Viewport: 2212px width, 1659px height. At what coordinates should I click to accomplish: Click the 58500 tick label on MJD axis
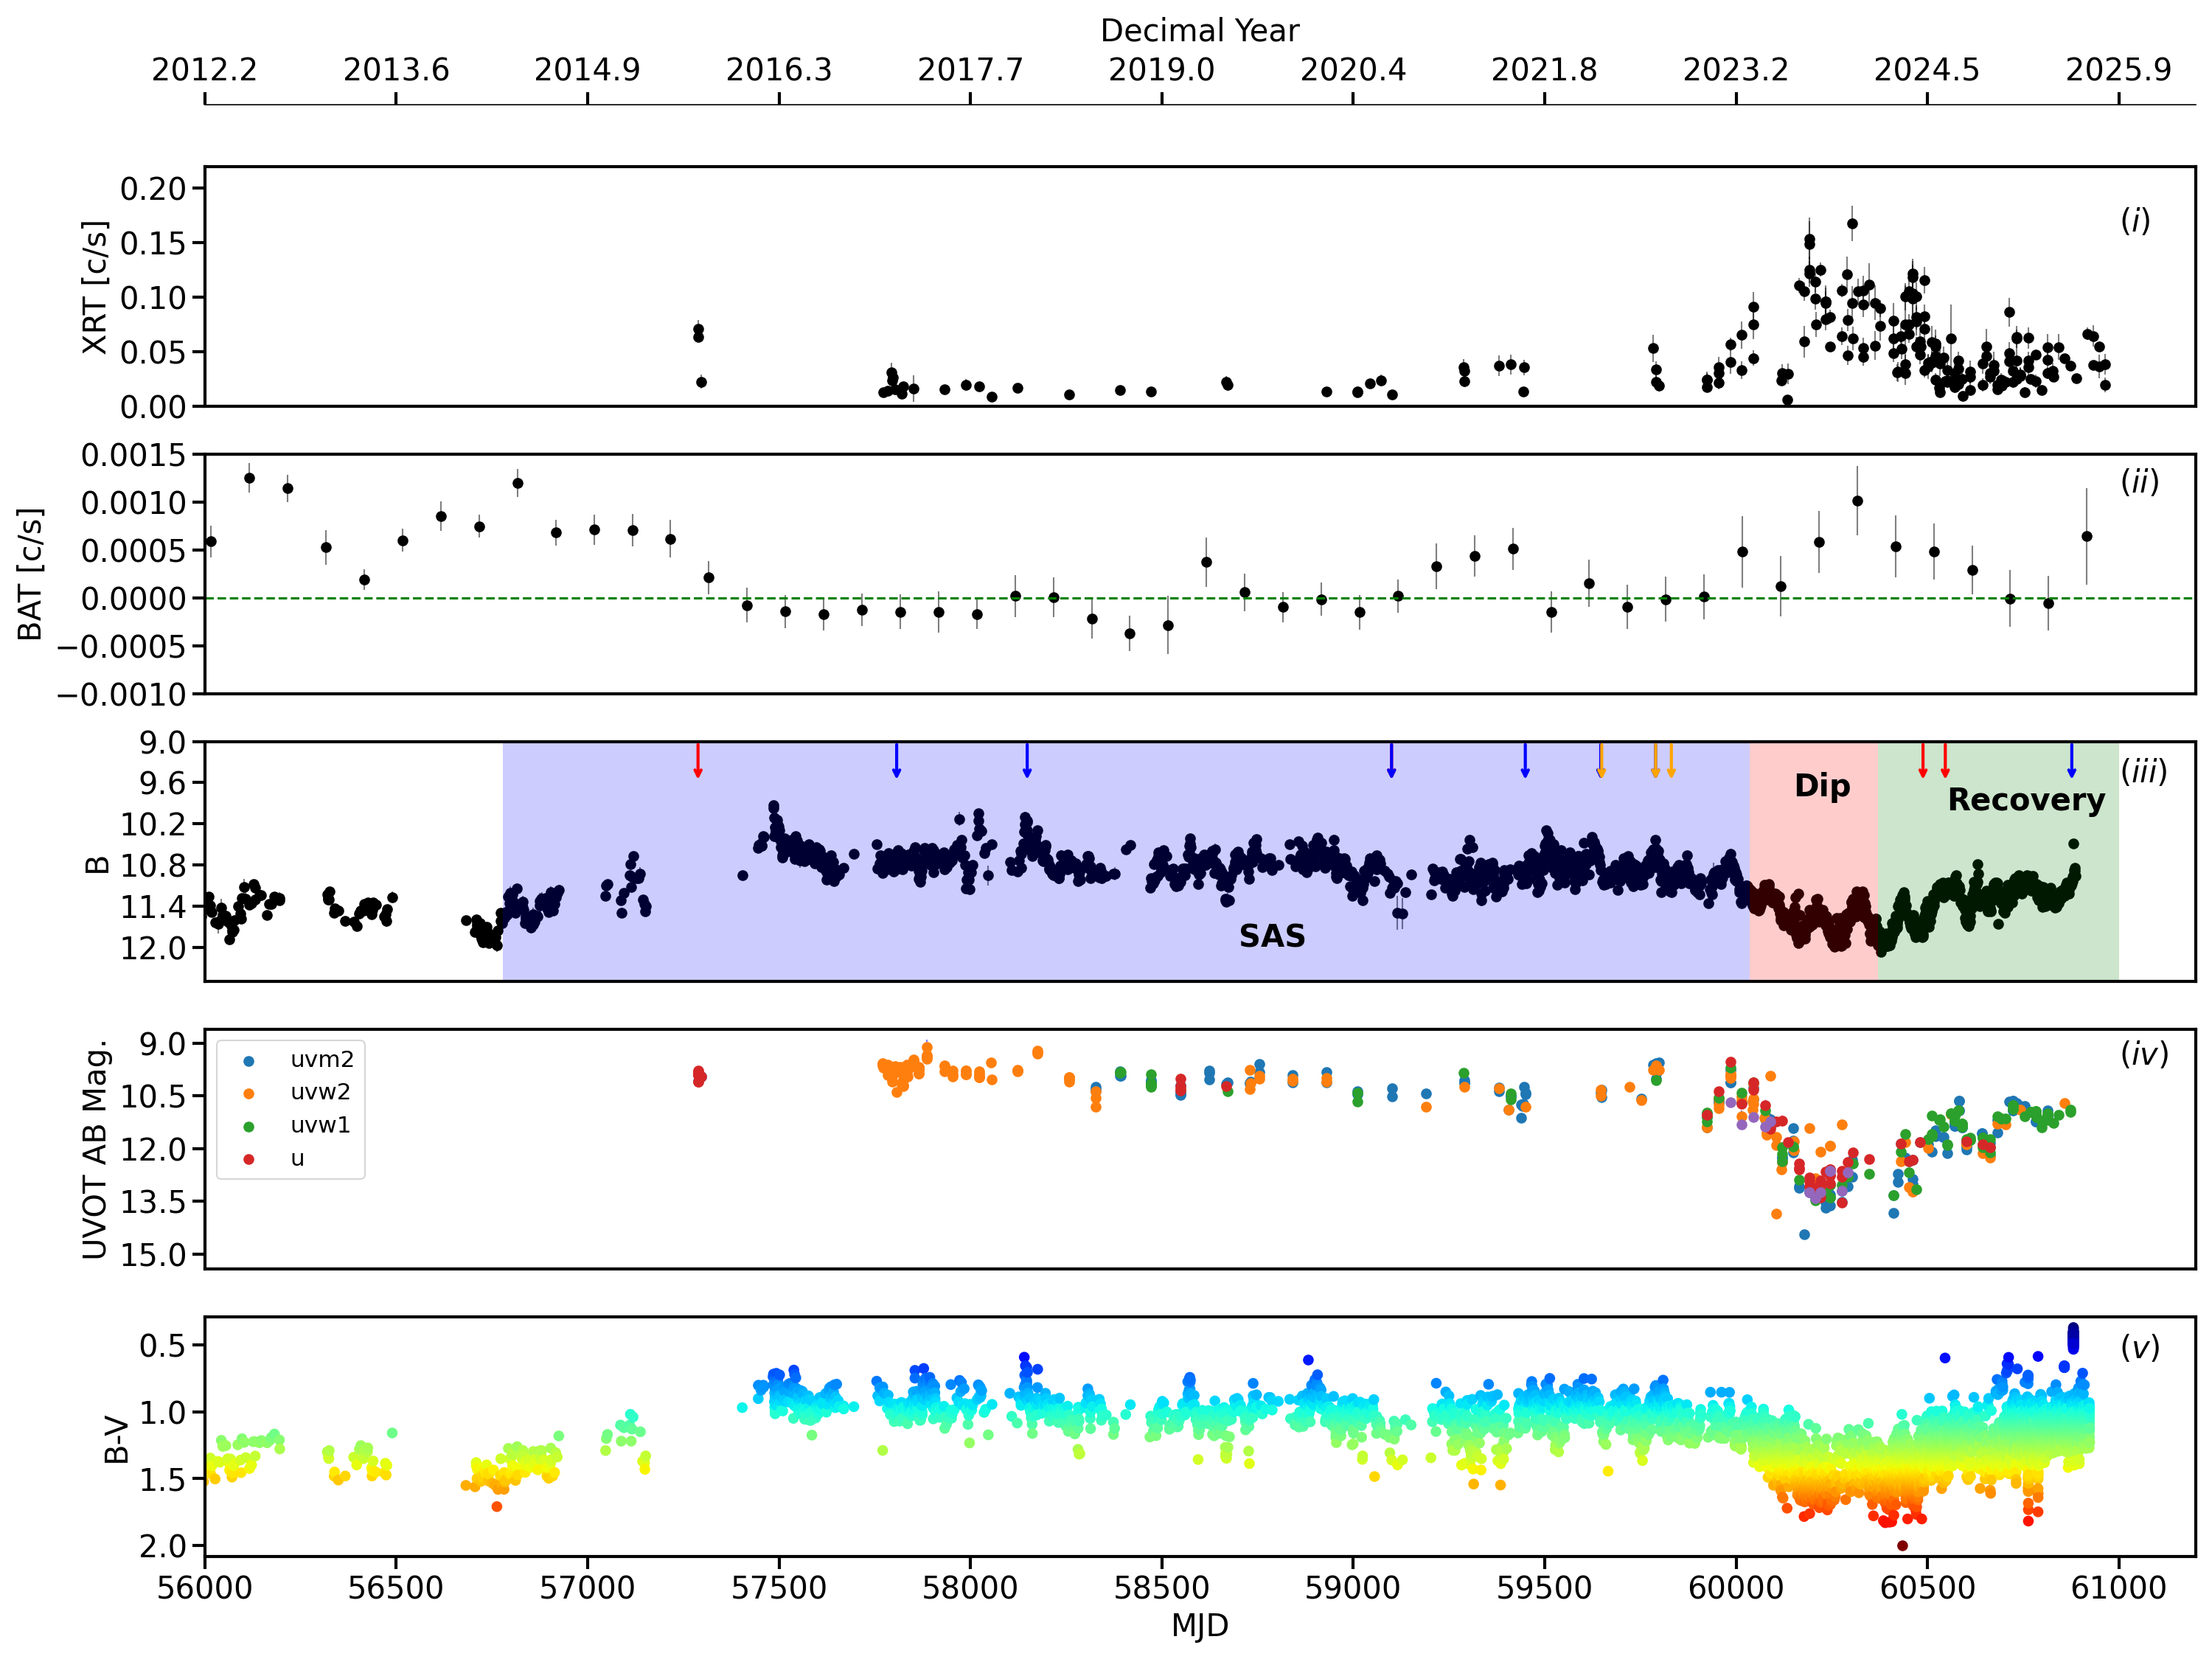pyautogui.click(x=1161, y=1588)
